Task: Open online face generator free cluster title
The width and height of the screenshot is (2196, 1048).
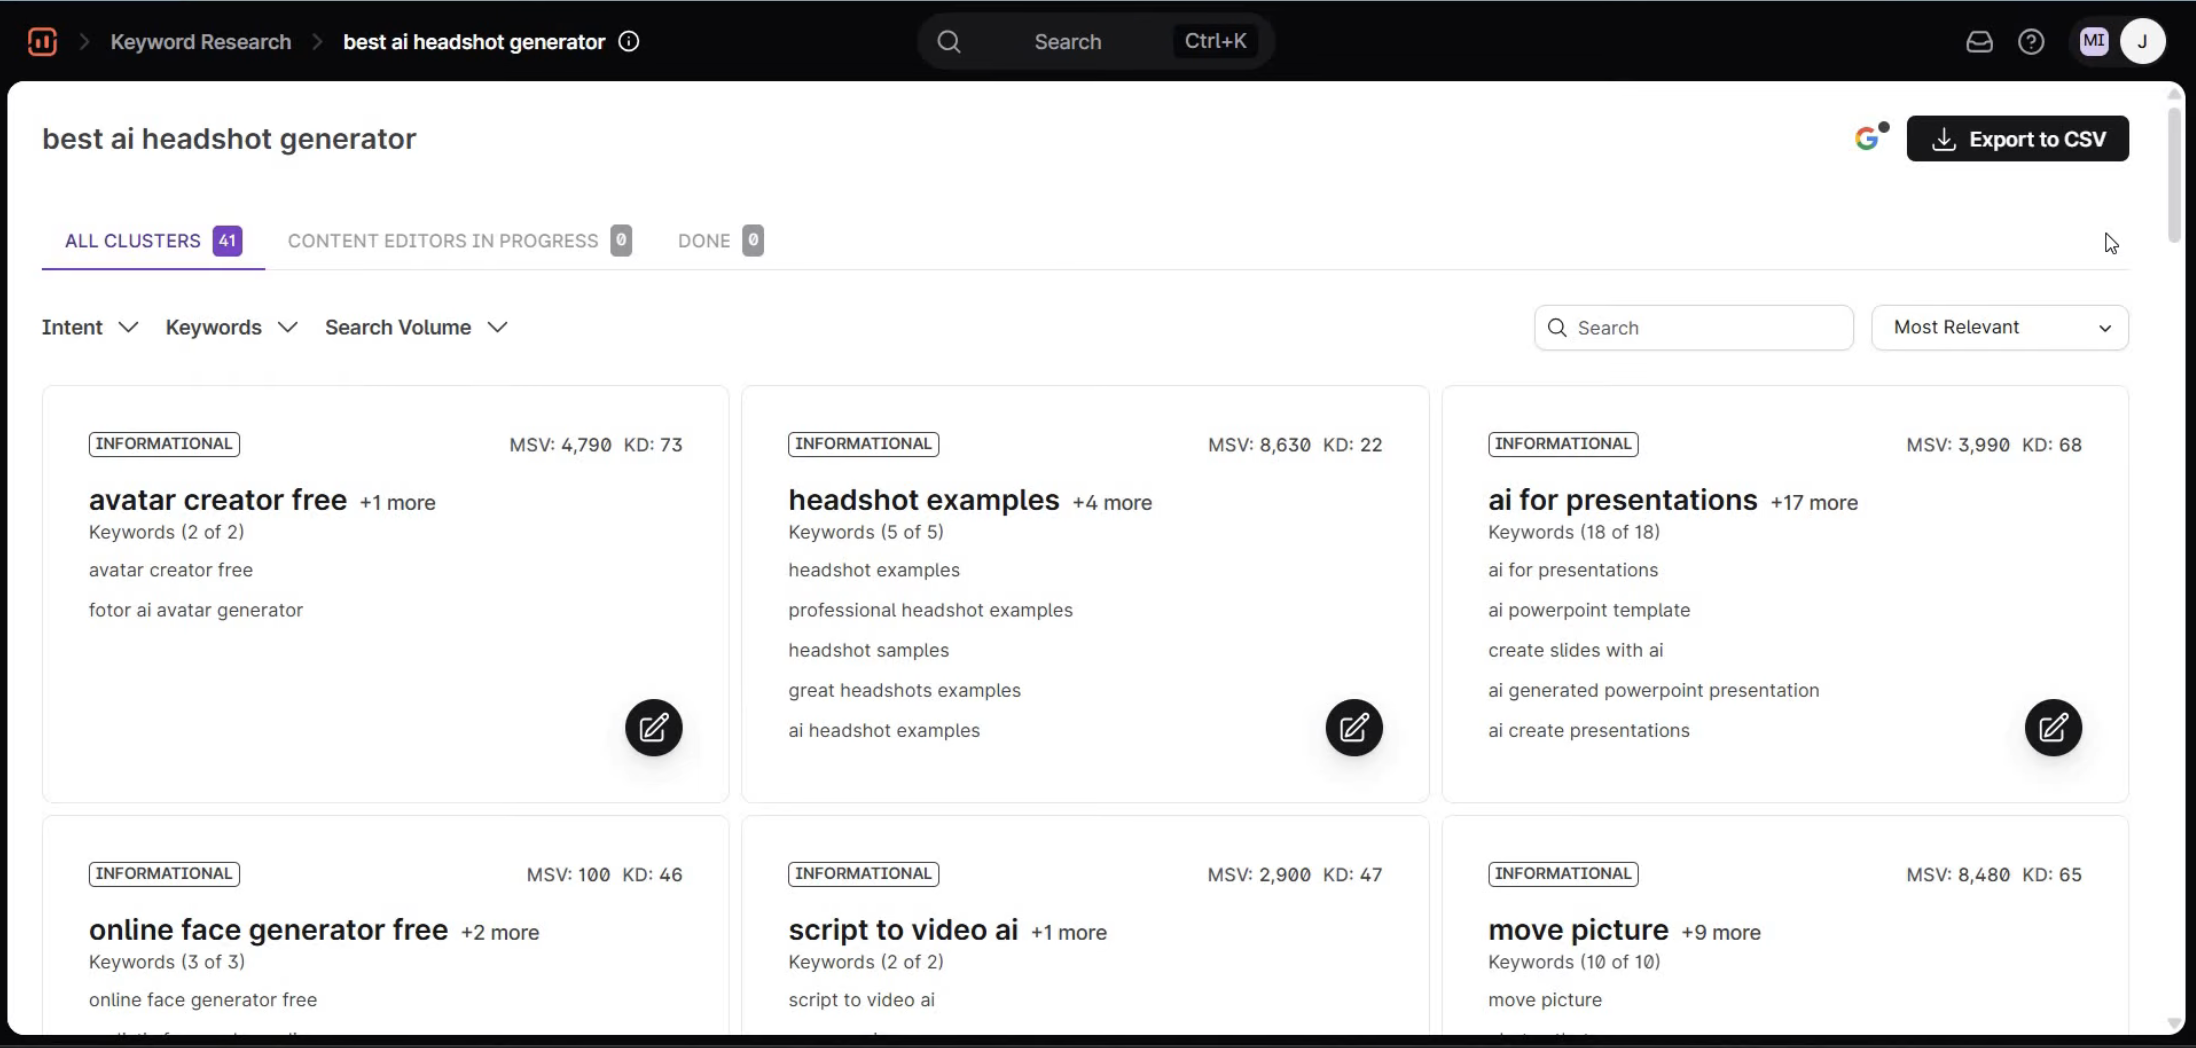Action: point(268,929)
